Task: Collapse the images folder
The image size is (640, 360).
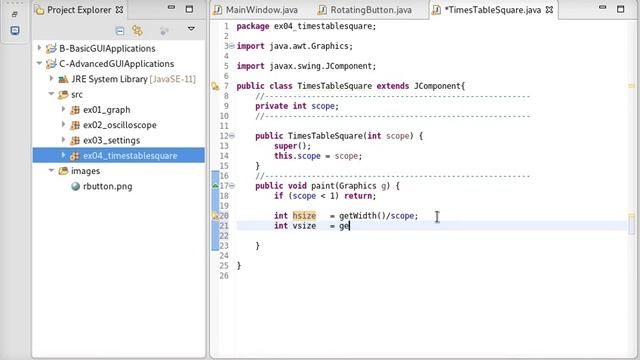Action: click(51, 170)
